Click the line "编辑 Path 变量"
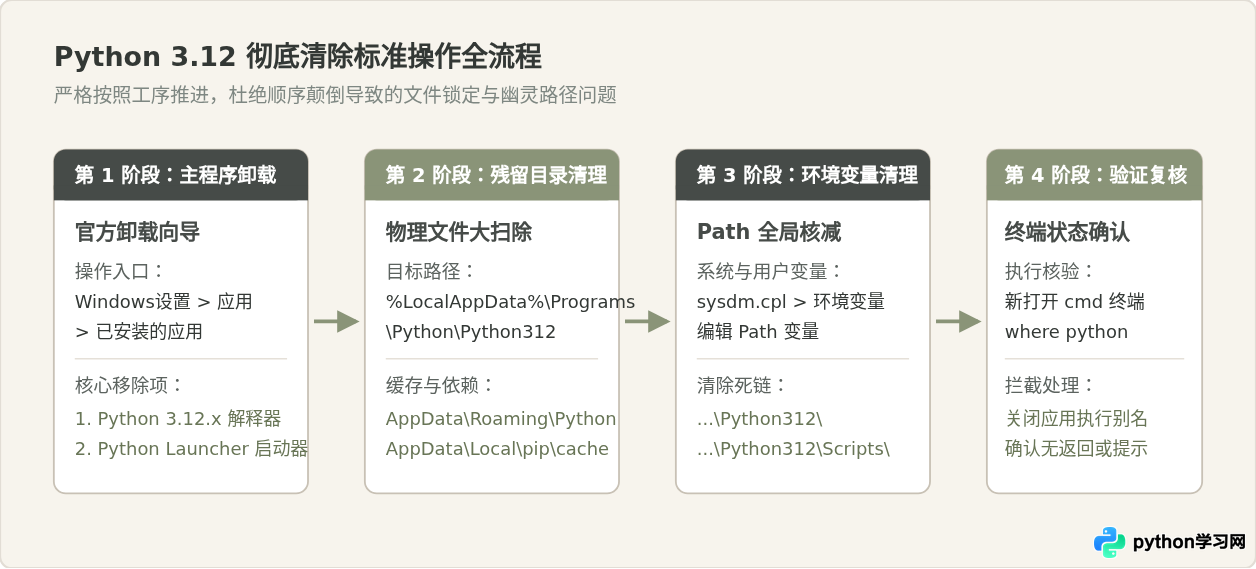Image resolution: width=1256 pixels, height=569 pixels. coord(758,331)
